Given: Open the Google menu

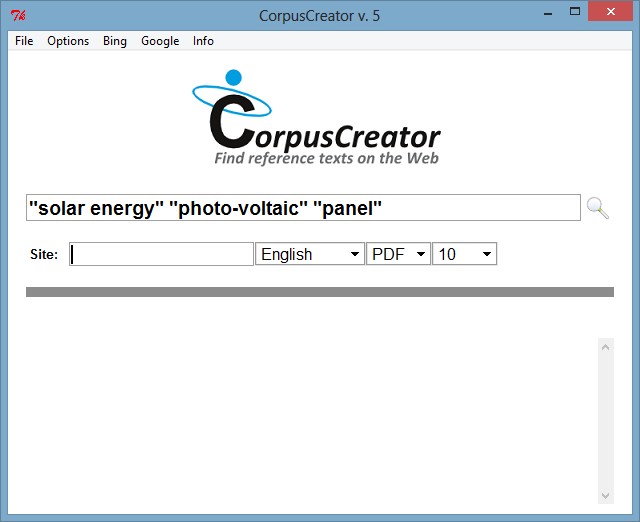Looking at the screenshot, I should 160,41.
